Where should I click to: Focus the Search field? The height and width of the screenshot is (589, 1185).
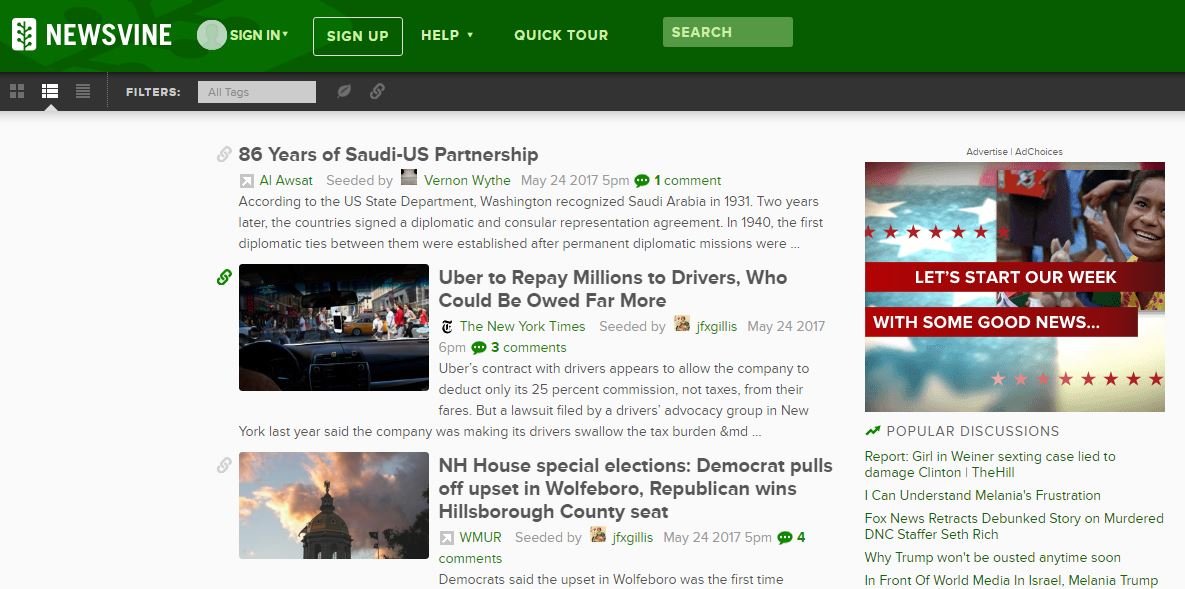[728, 32]
